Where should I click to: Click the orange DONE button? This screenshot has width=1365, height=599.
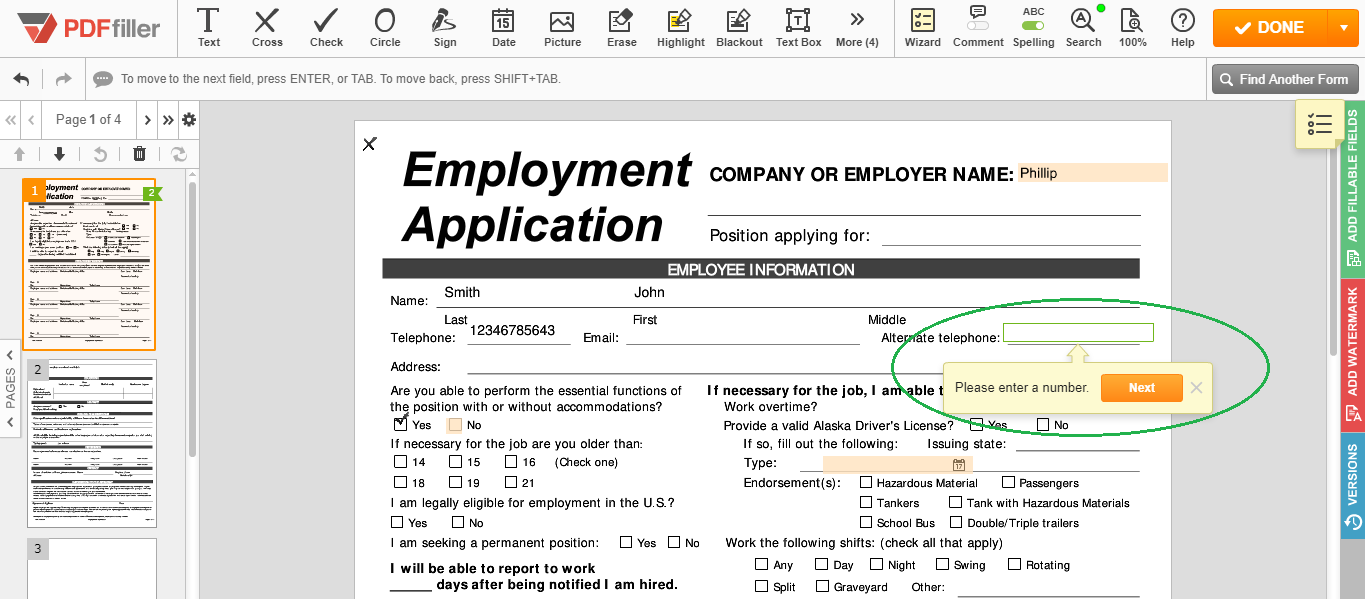pyautogui.click(x=1269, y=28)
